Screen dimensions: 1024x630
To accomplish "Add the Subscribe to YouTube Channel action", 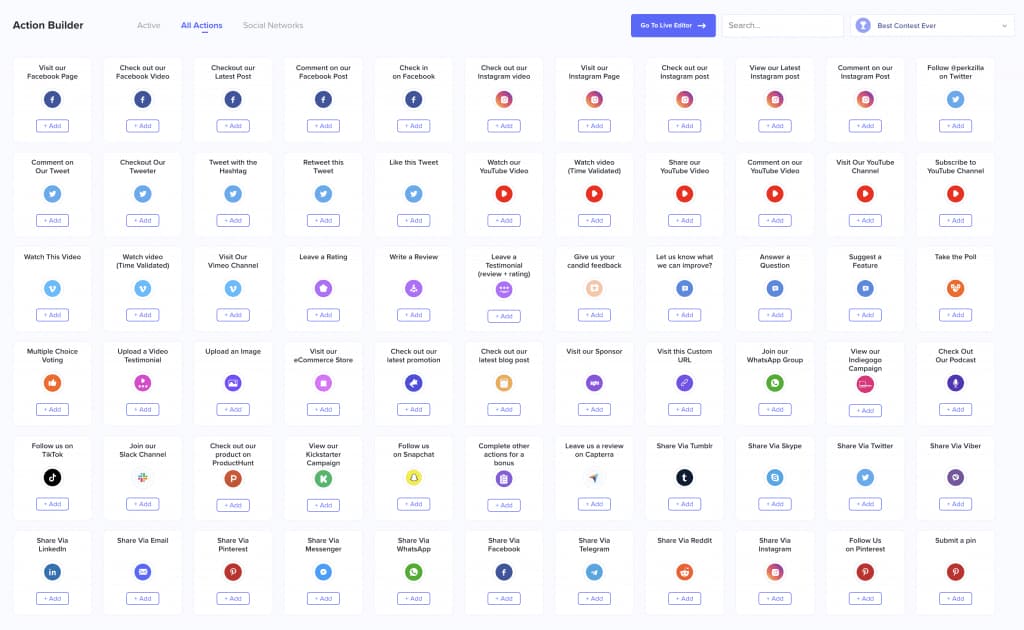I will coord(955,221).
